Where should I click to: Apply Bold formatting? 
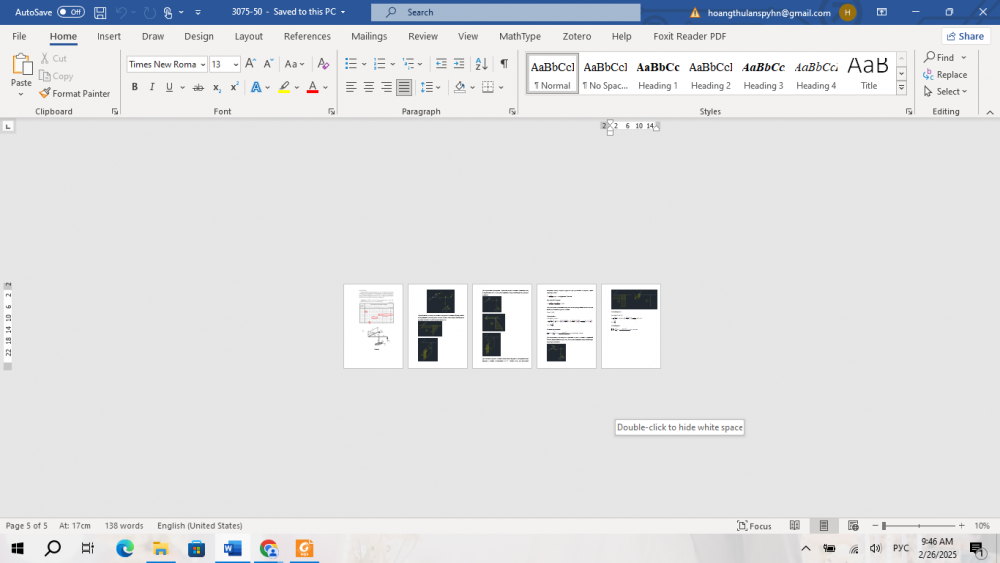pyautogui.click(x=135, y=87)
